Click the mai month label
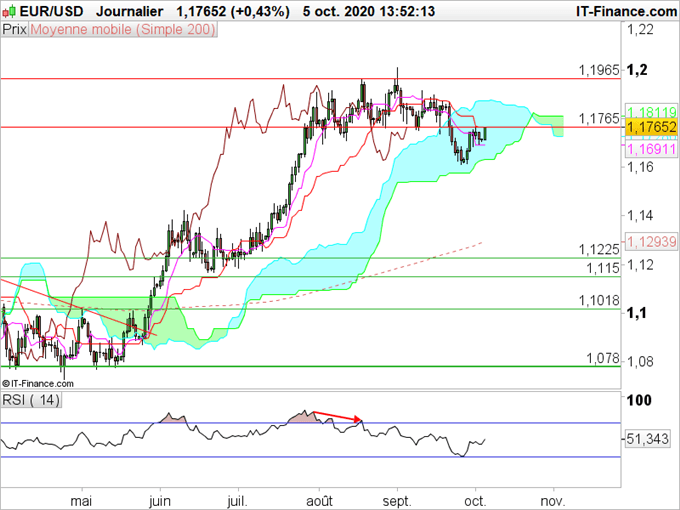This screenshot has width=680, height=510. click(82, 501)
